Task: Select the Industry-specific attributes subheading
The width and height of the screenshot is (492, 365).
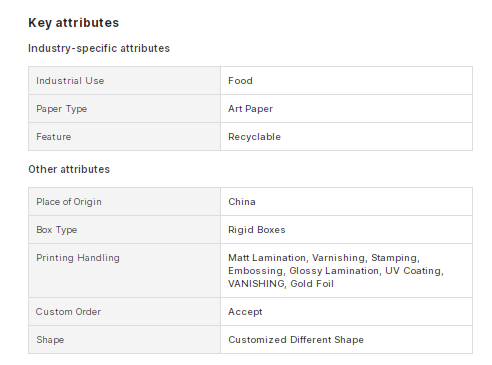Action: pyautogui.click(x=99, y=48)
